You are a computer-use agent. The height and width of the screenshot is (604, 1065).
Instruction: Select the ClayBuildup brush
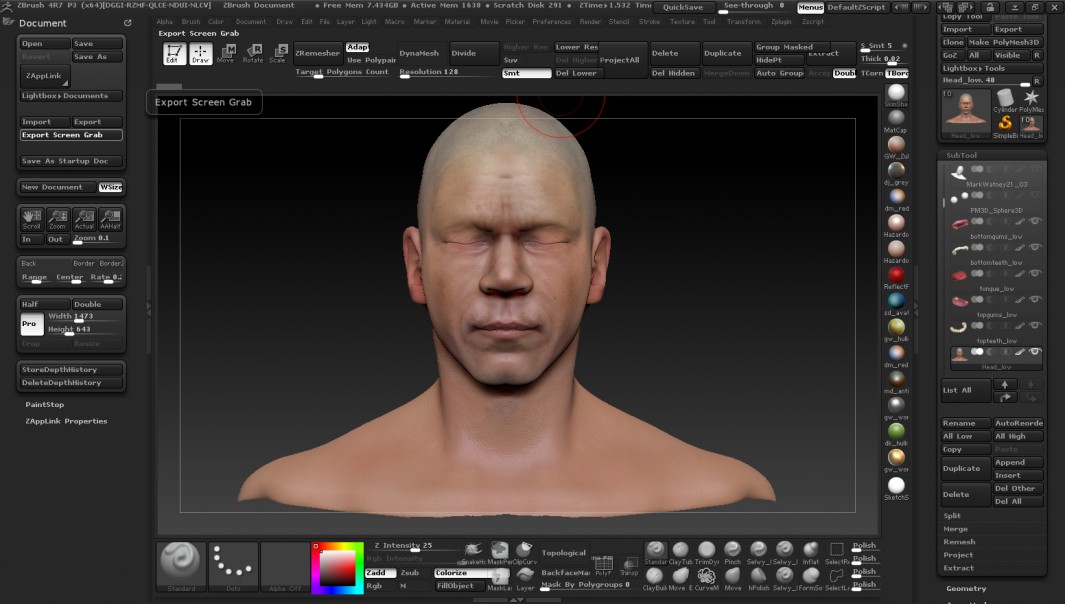click(655, 579)
